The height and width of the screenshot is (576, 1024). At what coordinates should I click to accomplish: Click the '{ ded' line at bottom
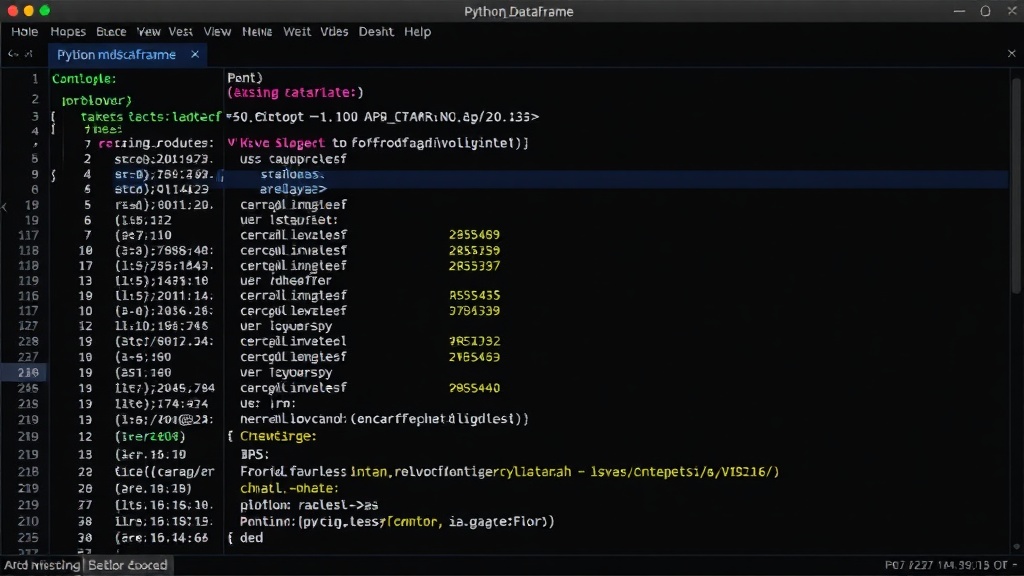pyautogui.click(x=246, y=537)
